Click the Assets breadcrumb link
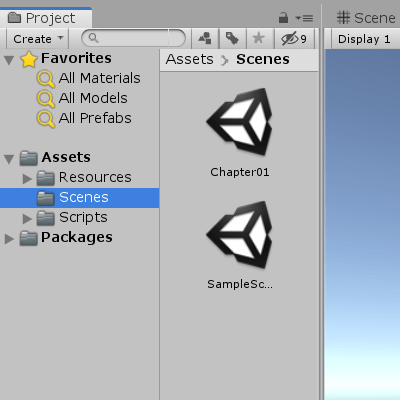This screenshot has width=400, height=400. point(189,59)
